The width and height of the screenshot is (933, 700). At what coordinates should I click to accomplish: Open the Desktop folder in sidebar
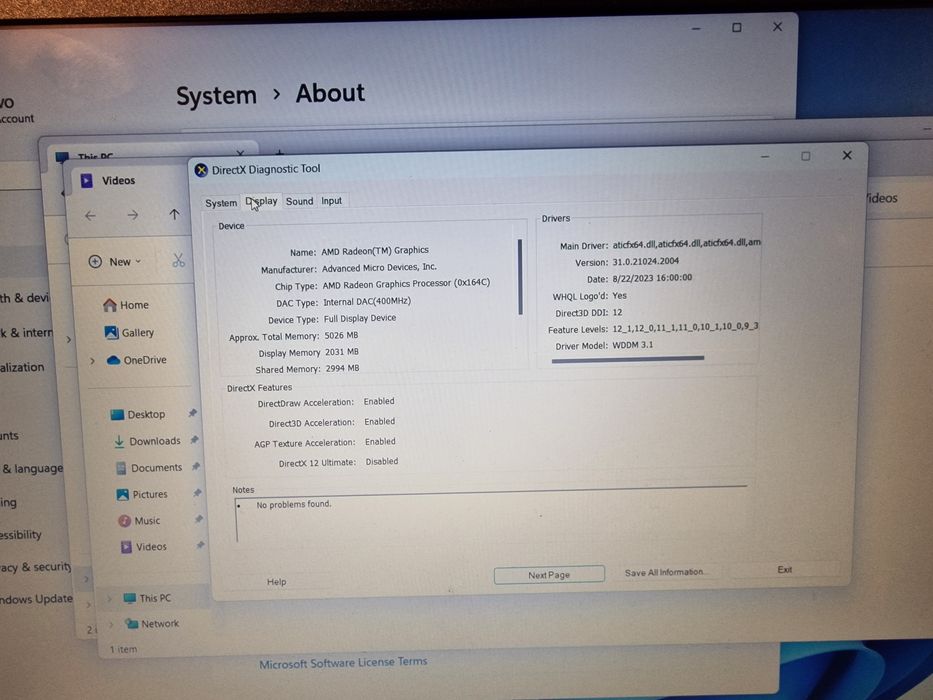[x=138, y=414]
